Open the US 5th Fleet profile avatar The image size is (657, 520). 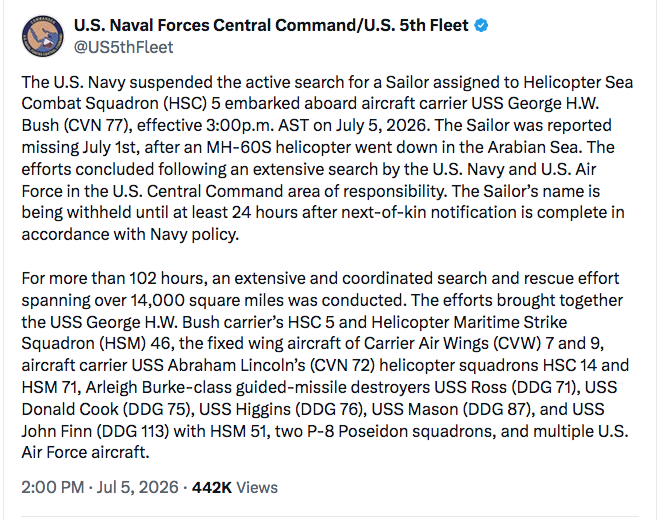(x=43, y=36)
